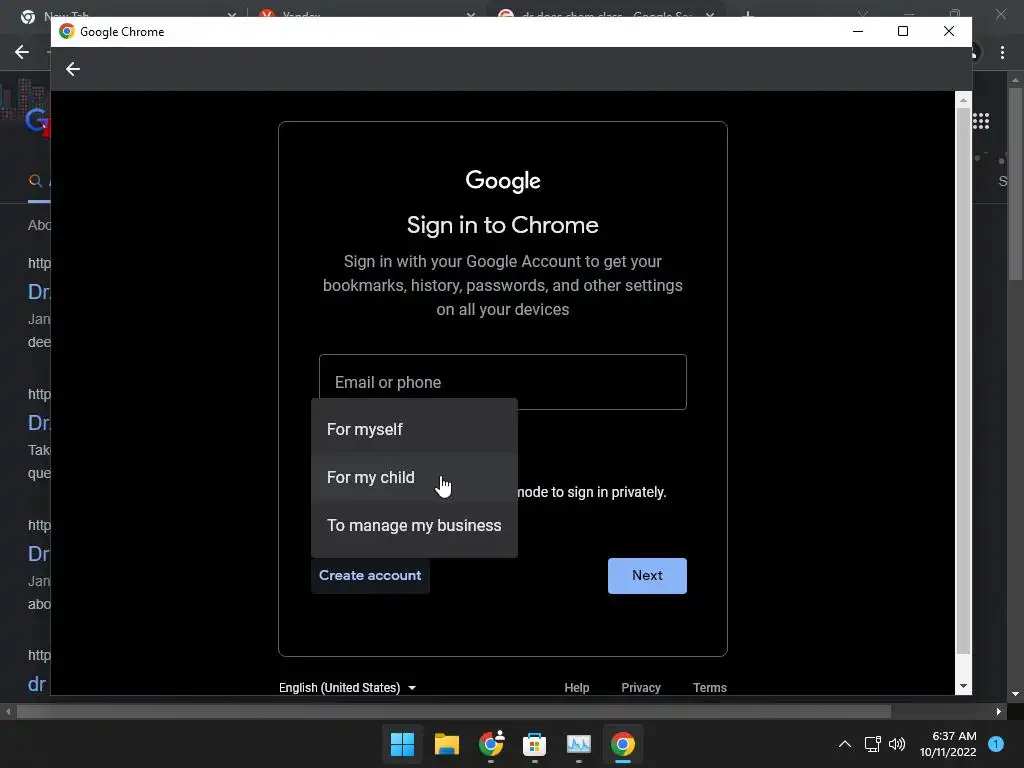Click the network status tray icon
The width and height of the screenshot is (1024, 768).
(872, 744)
